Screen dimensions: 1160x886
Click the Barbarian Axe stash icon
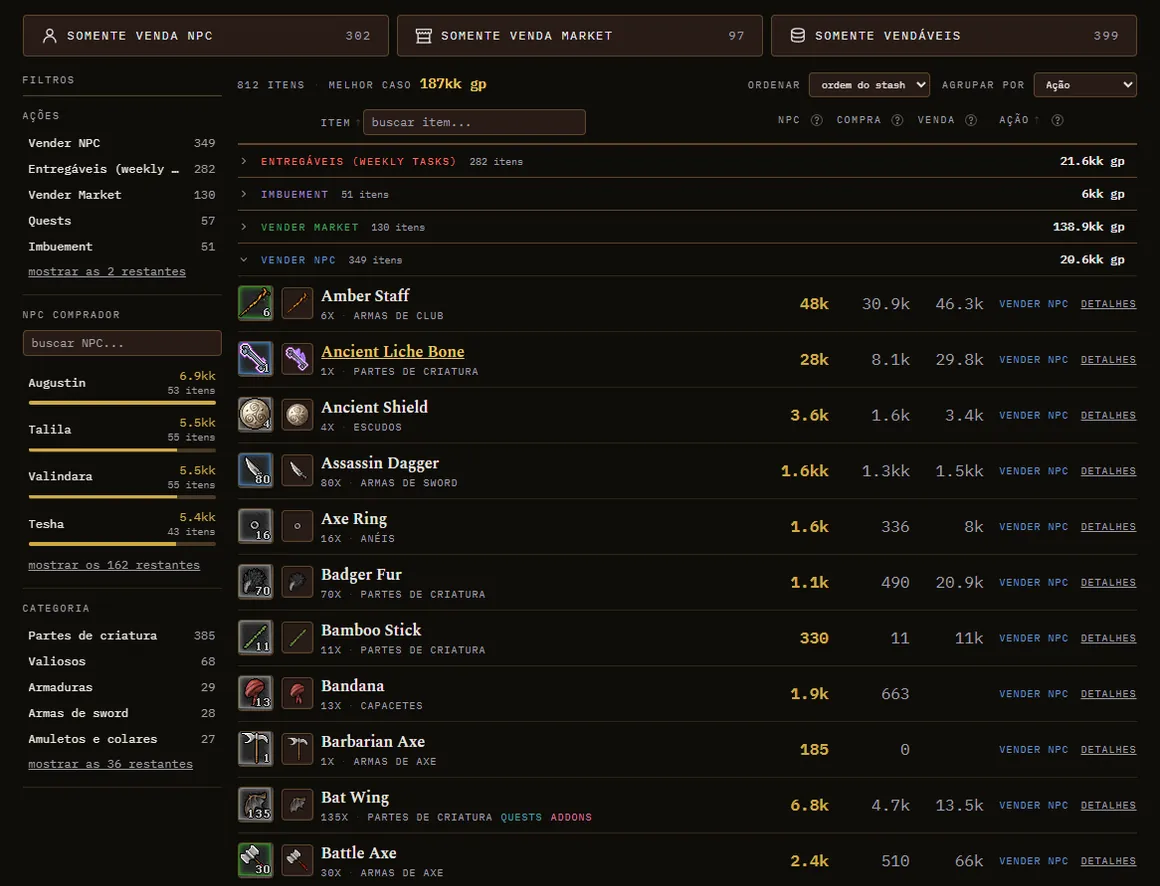(x=255, y=749)
